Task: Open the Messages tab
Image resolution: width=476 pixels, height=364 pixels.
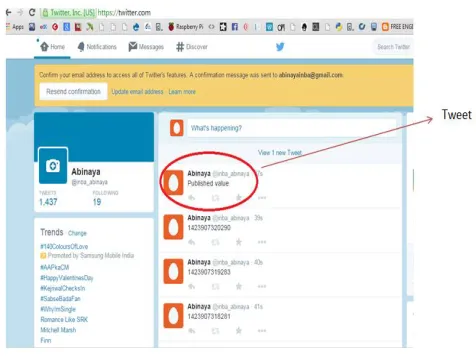Action: (146, 47)
